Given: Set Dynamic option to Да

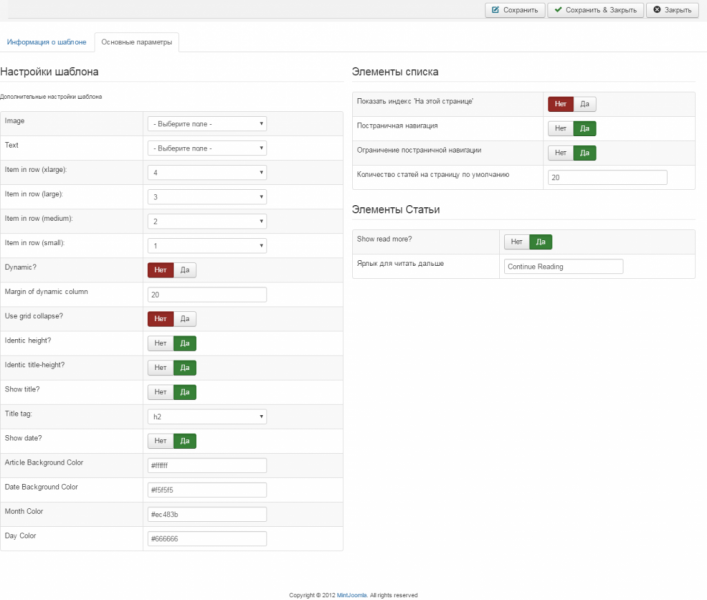Looking at the screenshot, I should (x=186, y=270).
